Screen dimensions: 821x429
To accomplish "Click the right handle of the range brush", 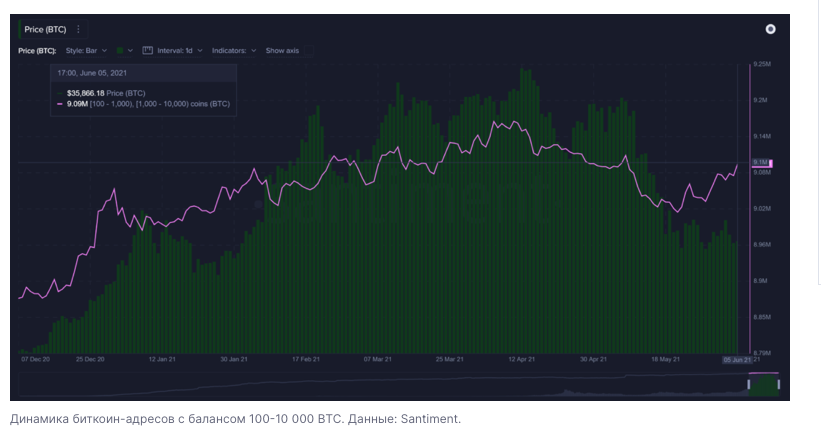I will click(x=778, y=384).
